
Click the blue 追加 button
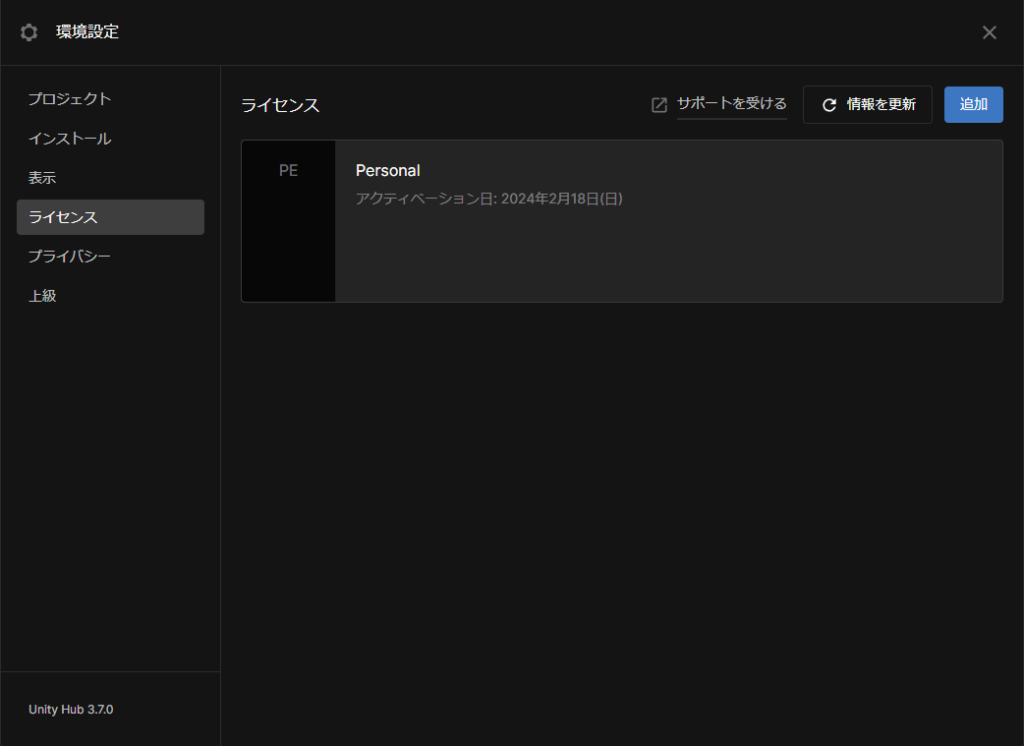point(973,104)
